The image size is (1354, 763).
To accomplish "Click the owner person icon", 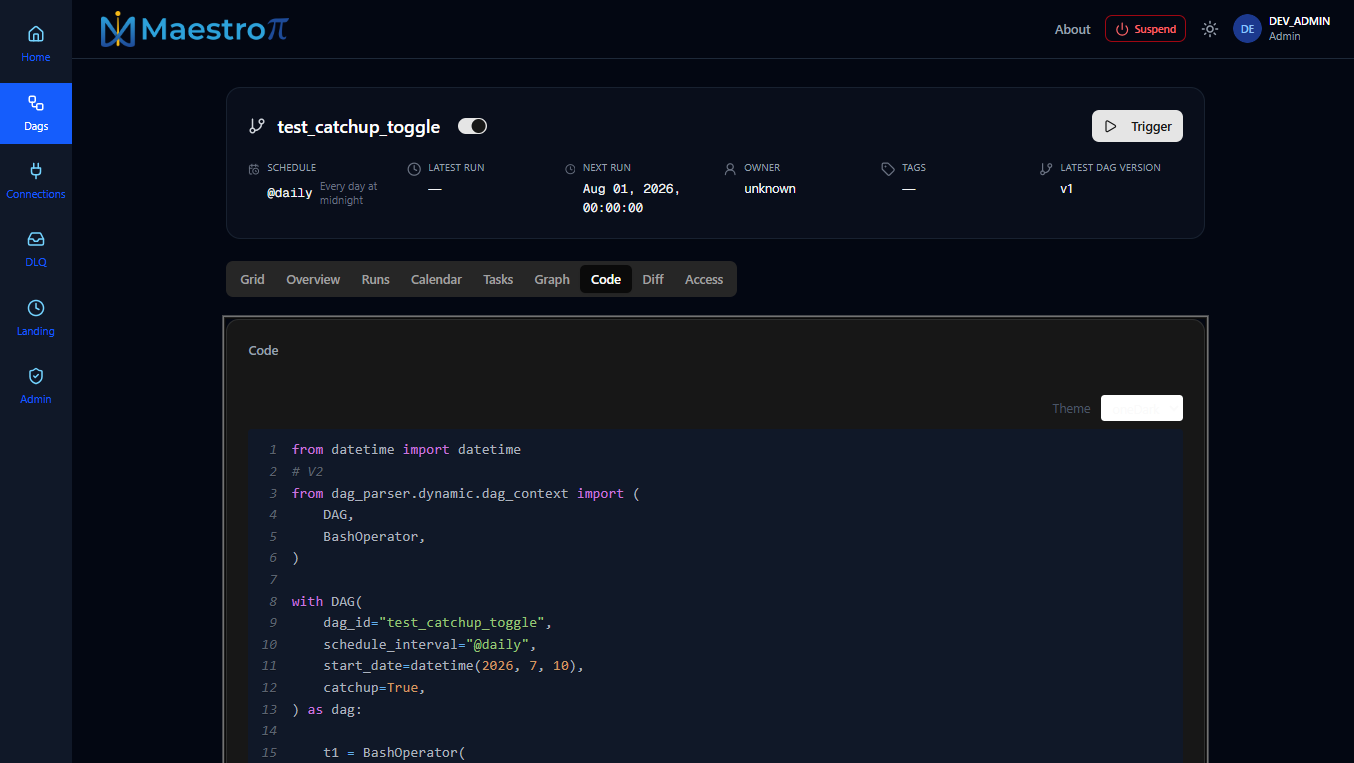I will click(730, 169).
